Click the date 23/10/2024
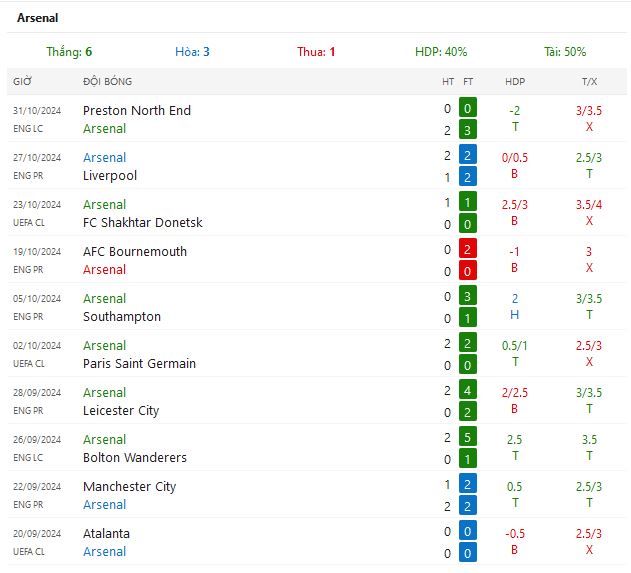631x573 pixels. coord(37,205)
